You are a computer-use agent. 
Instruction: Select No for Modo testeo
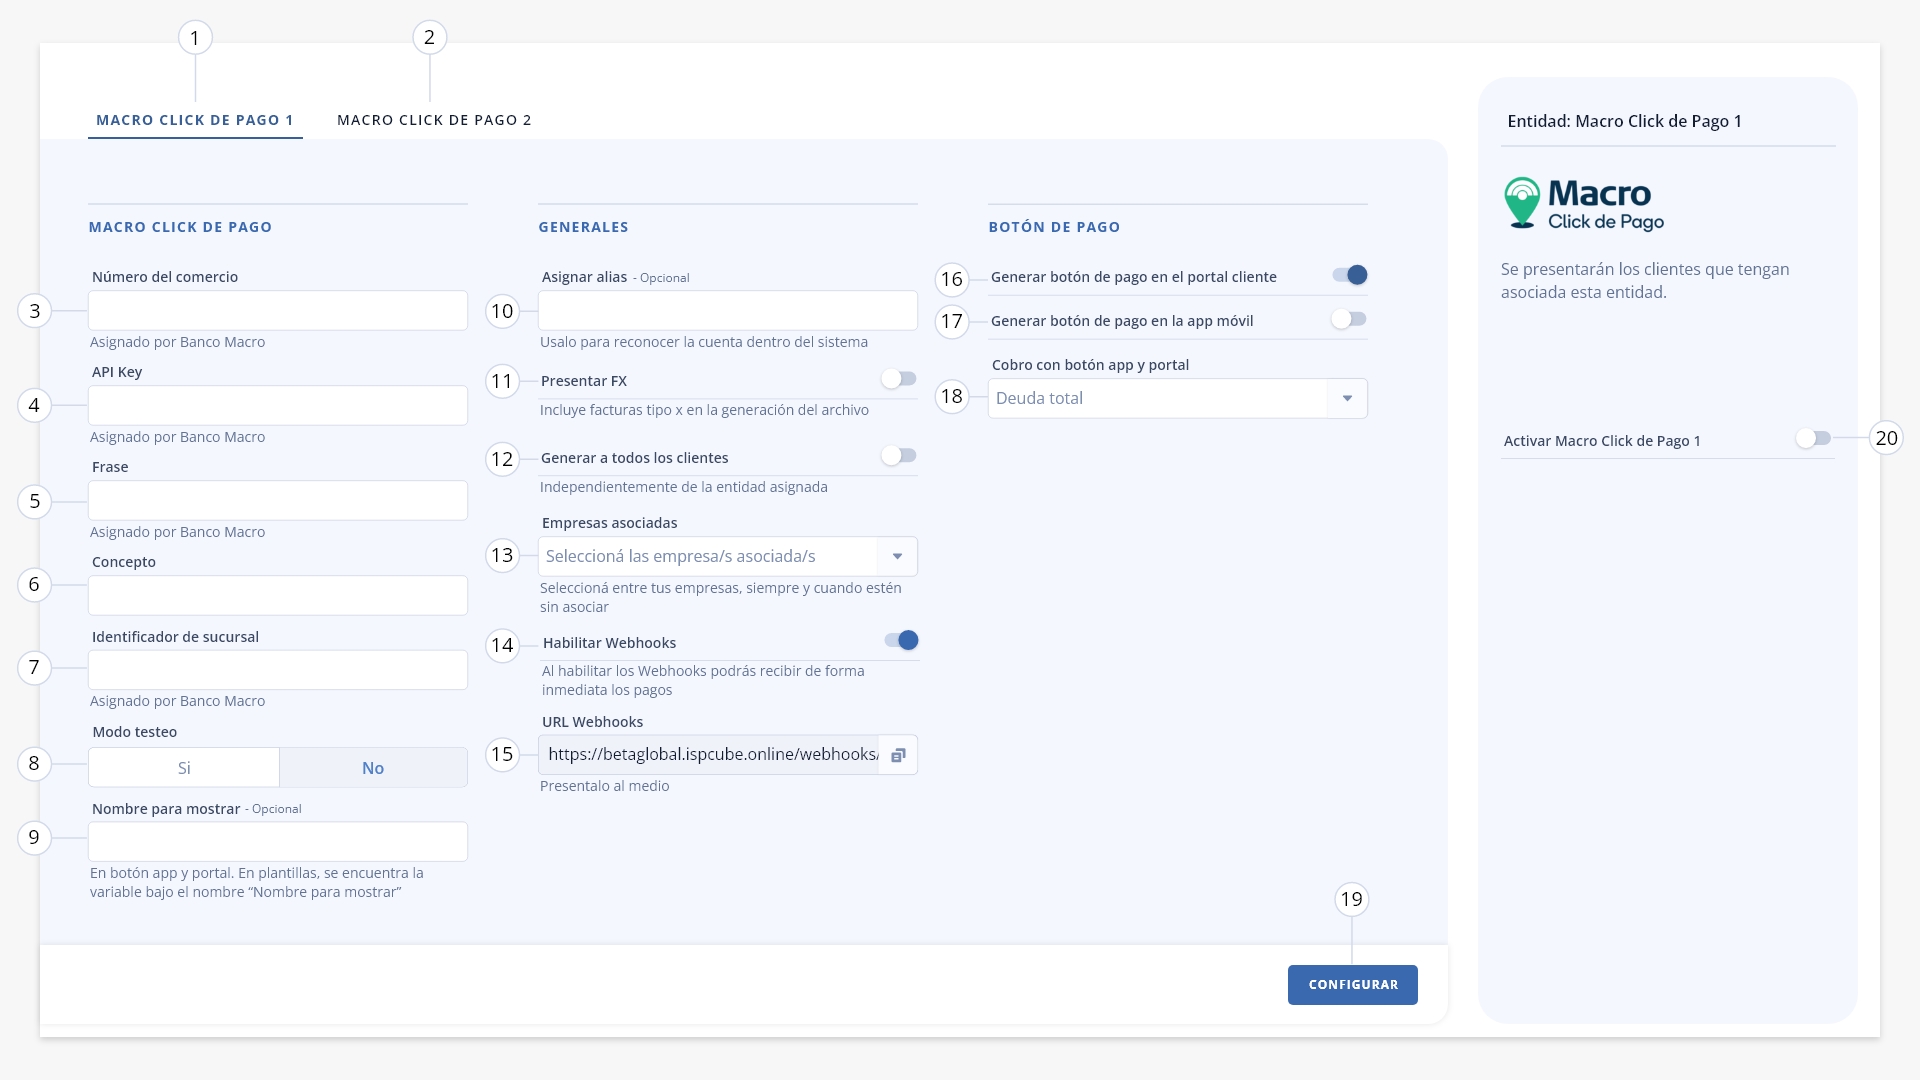373,768
